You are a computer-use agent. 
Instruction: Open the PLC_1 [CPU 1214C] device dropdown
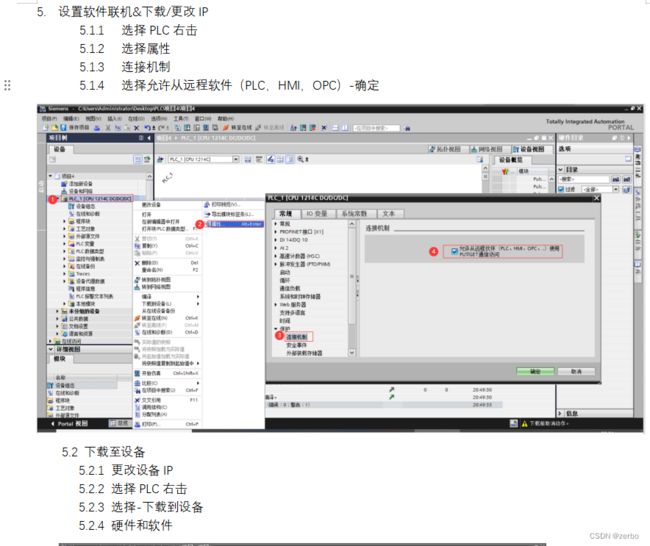[235, 159]
